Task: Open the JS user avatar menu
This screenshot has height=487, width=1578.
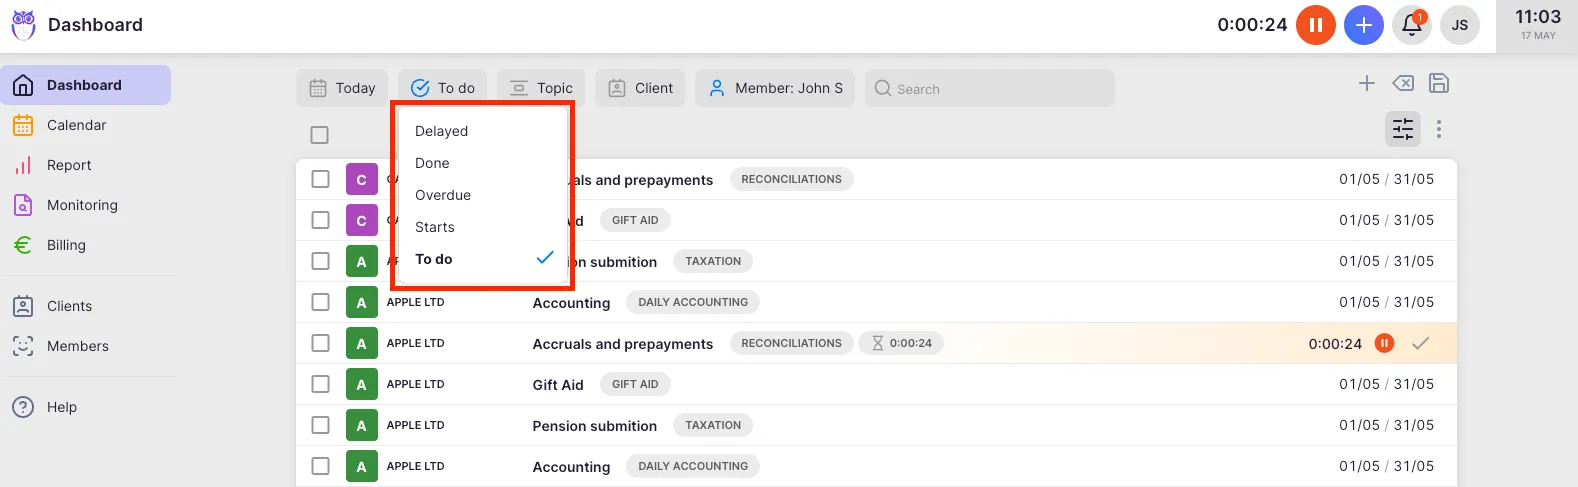Action: point(1459,25)
